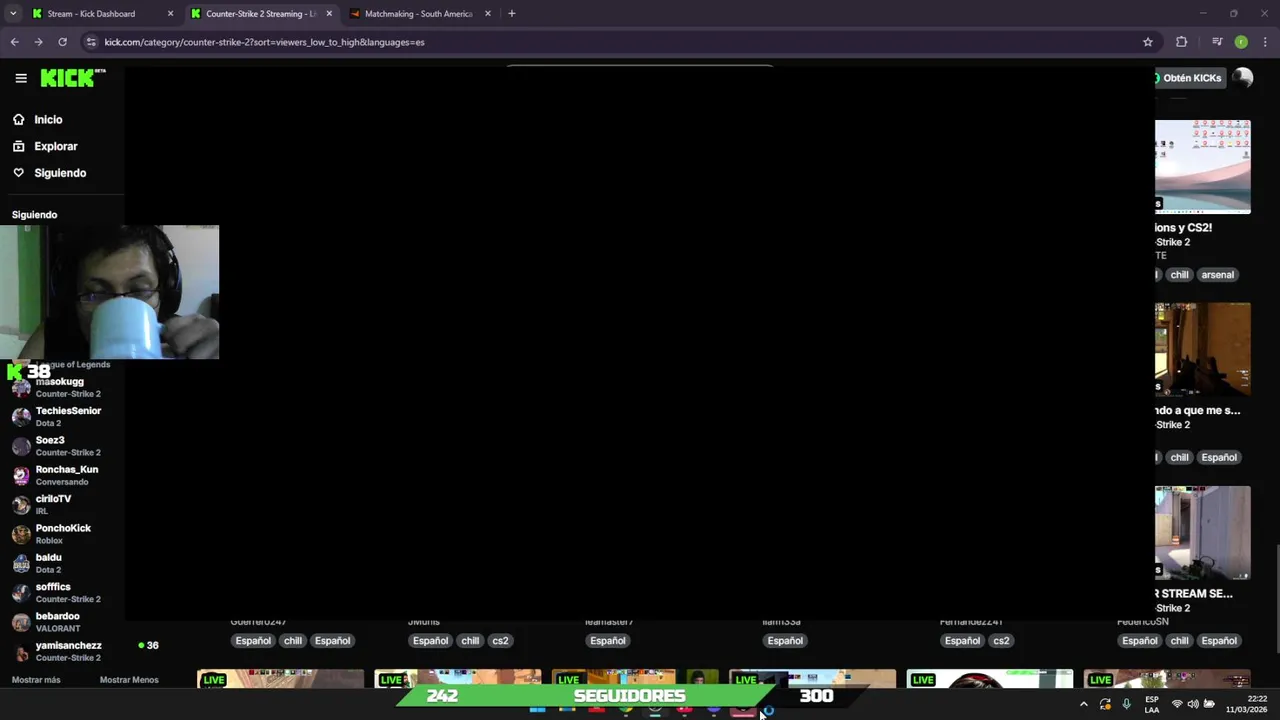1280x720 pixels.
Task: Open the Chrome three-dot menu
Action: pos(1265,42)
